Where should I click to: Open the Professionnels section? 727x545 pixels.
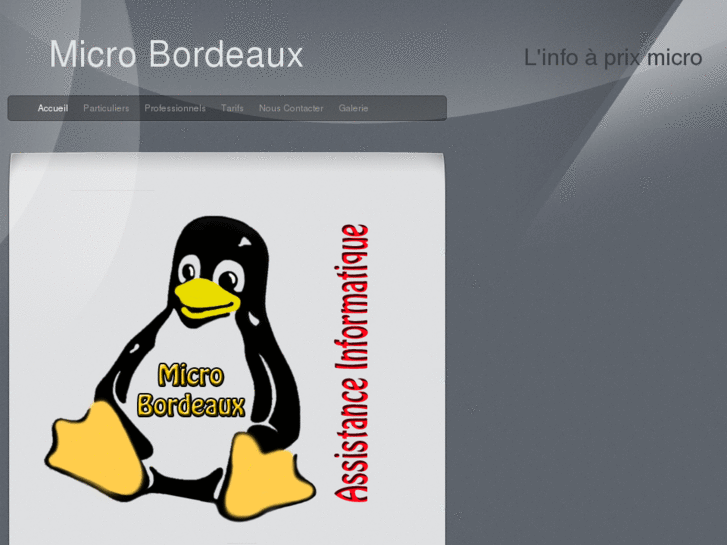click(x=175, y=108)
